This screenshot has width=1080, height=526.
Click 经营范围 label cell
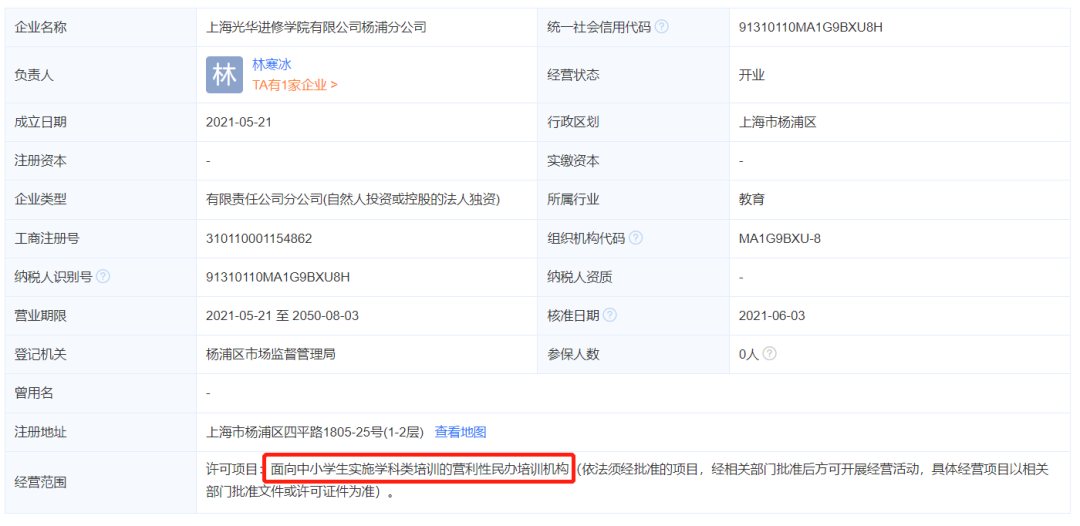point(101,482)
